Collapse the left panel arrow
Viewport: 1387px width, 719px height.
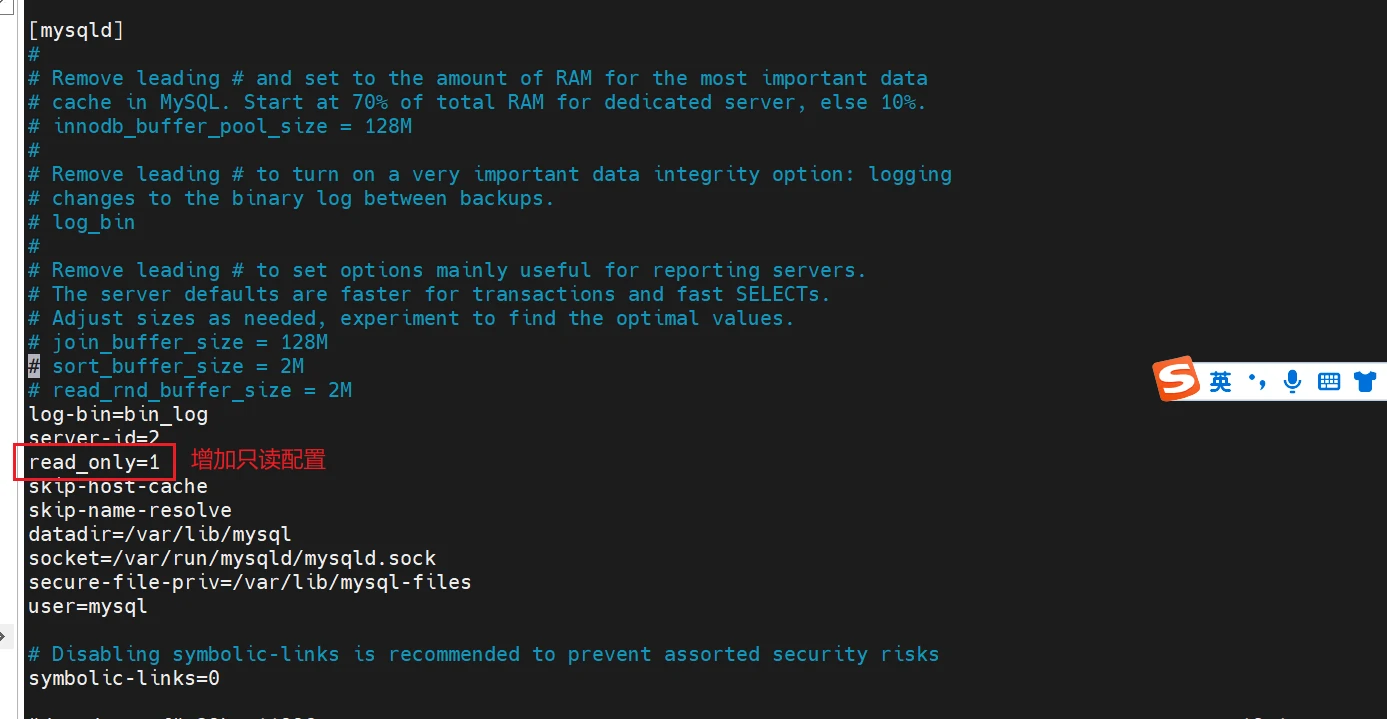(5, 634)
